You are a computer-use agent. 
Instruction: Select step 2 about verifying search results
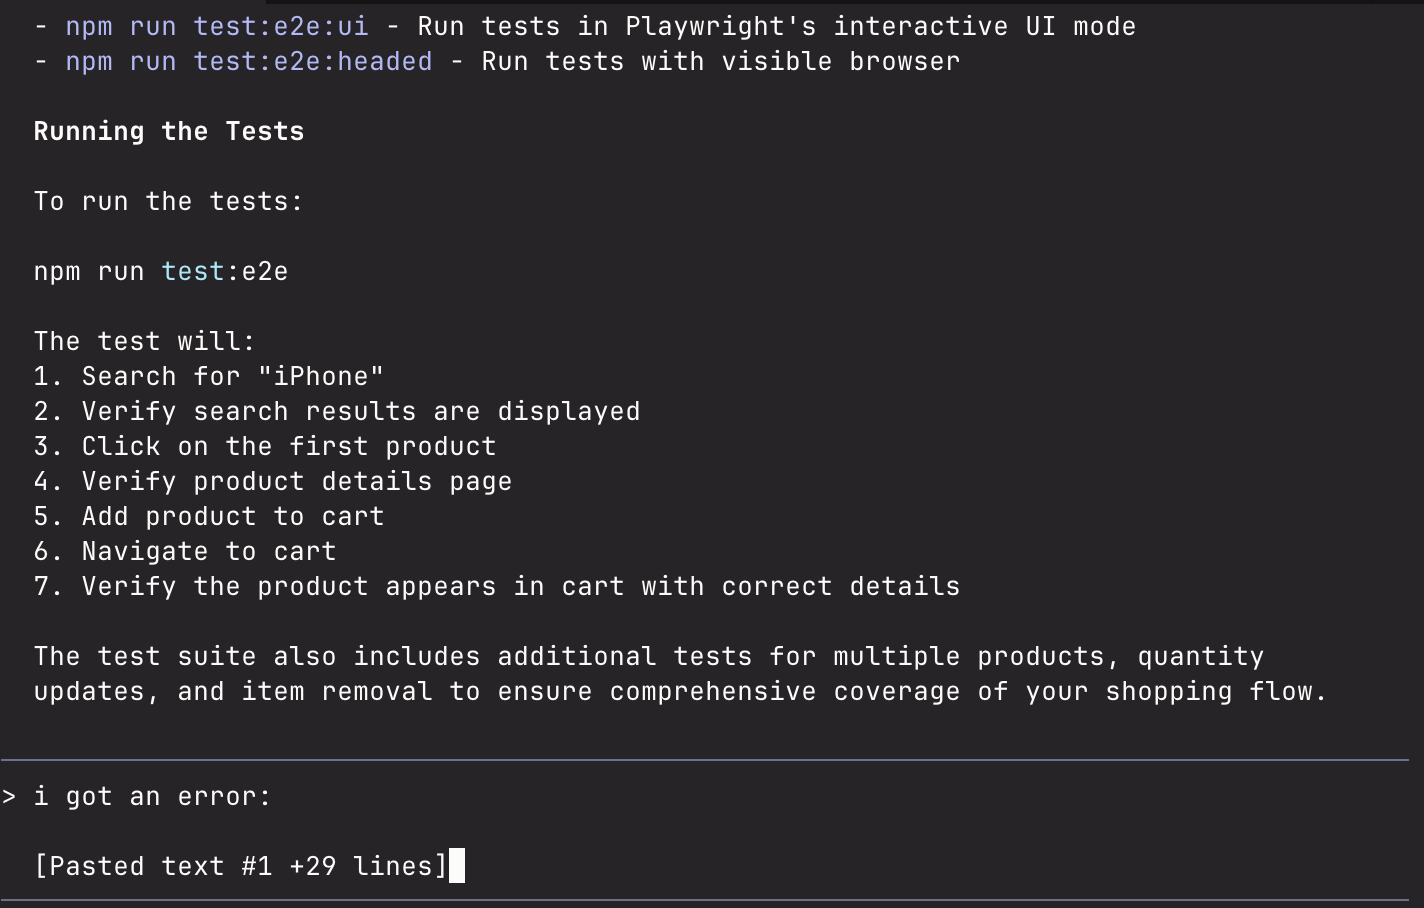coord(336,411)
